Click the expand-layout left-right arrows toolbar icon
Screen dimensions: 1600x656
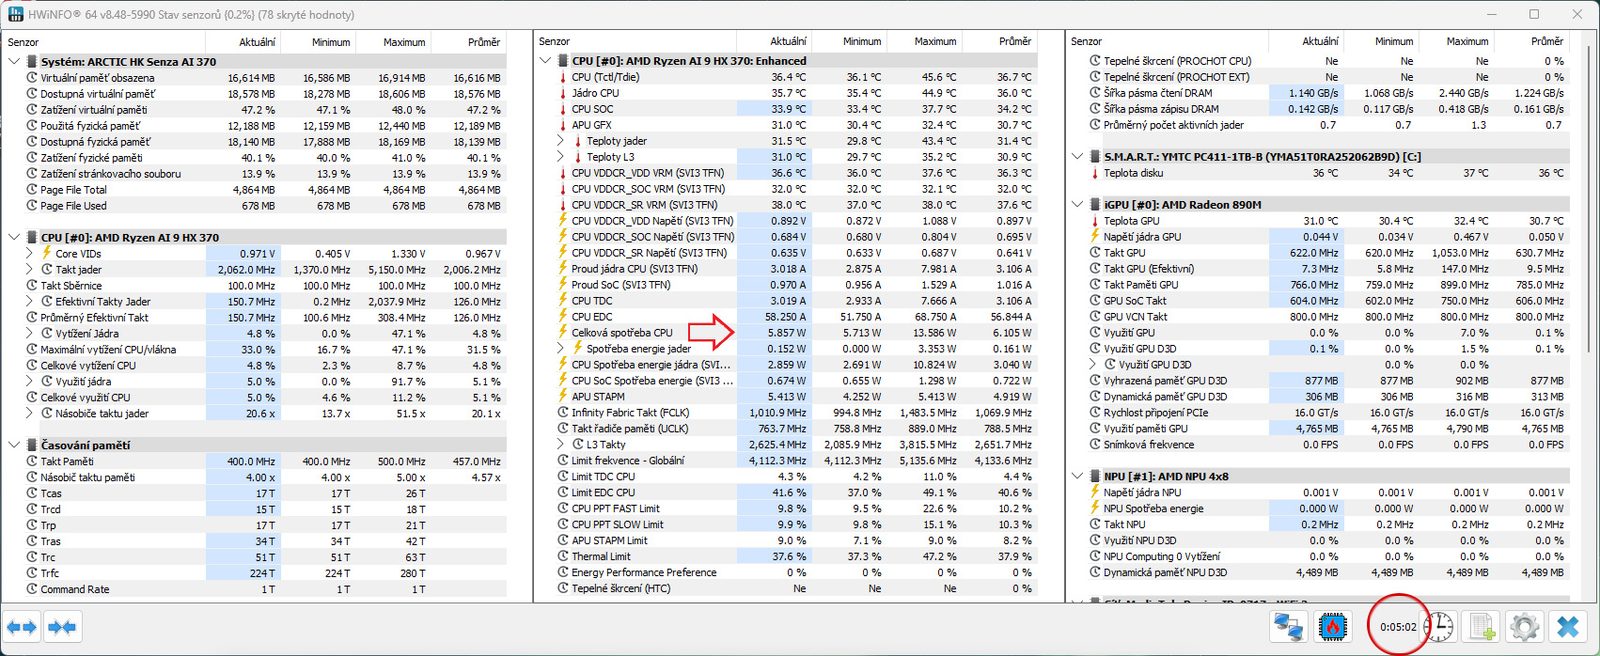[x=22, y=627]
